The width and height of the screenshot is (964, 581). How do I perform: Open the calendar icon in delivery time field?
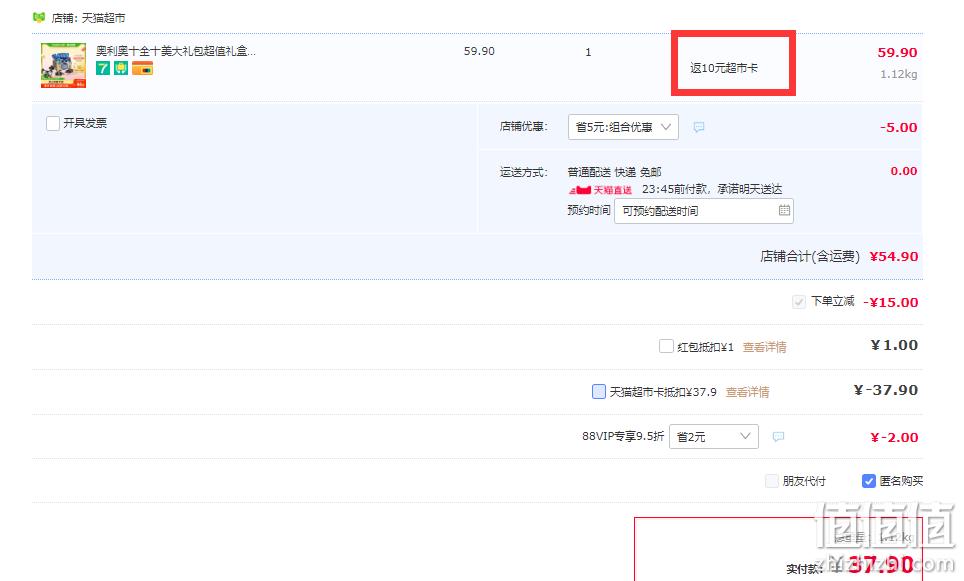[x=784, y=210]
